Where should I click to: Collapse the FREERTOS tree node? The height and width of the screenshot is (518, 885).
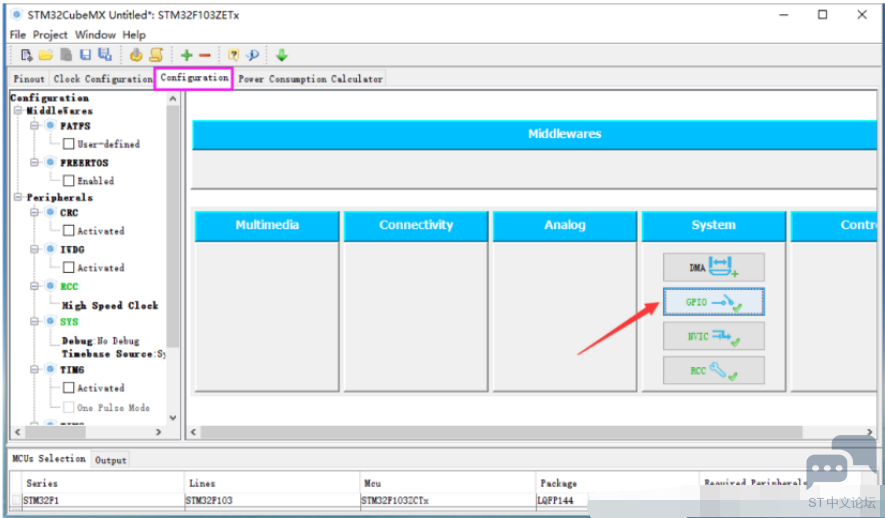[x=34, y=162]
